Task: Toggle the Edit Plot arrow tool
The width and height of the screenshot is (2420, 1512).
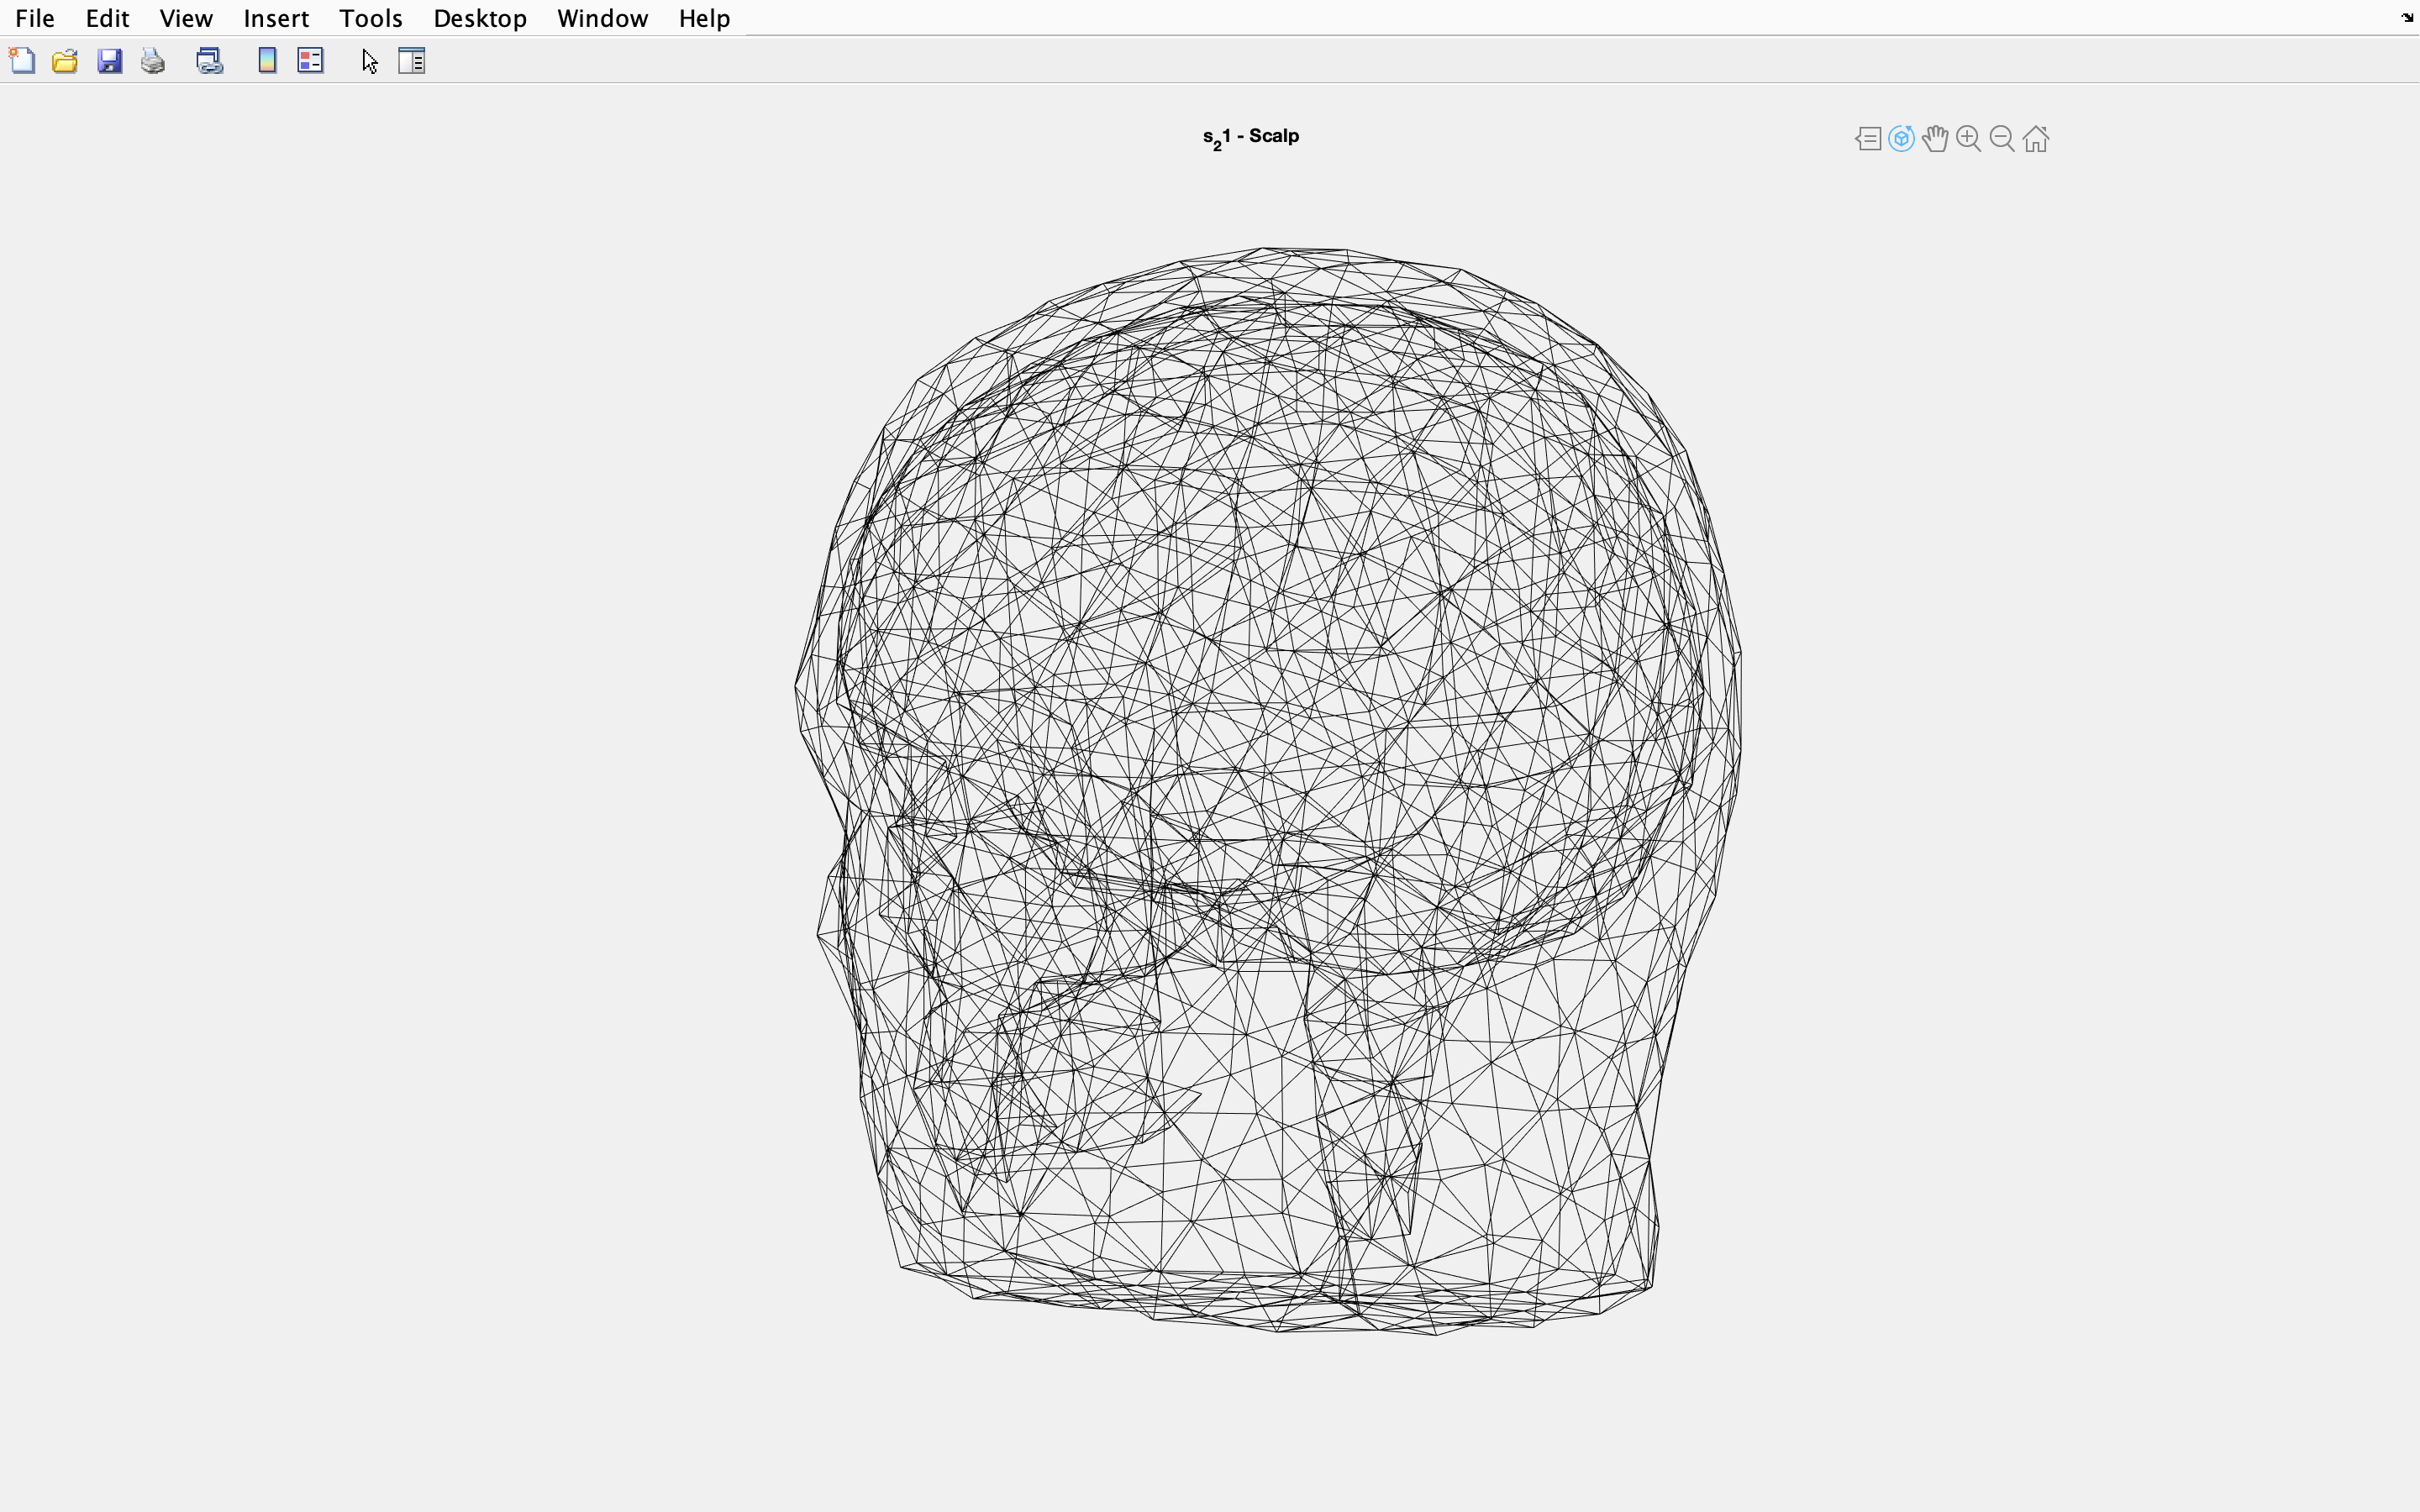Action: tap(369, 61)
